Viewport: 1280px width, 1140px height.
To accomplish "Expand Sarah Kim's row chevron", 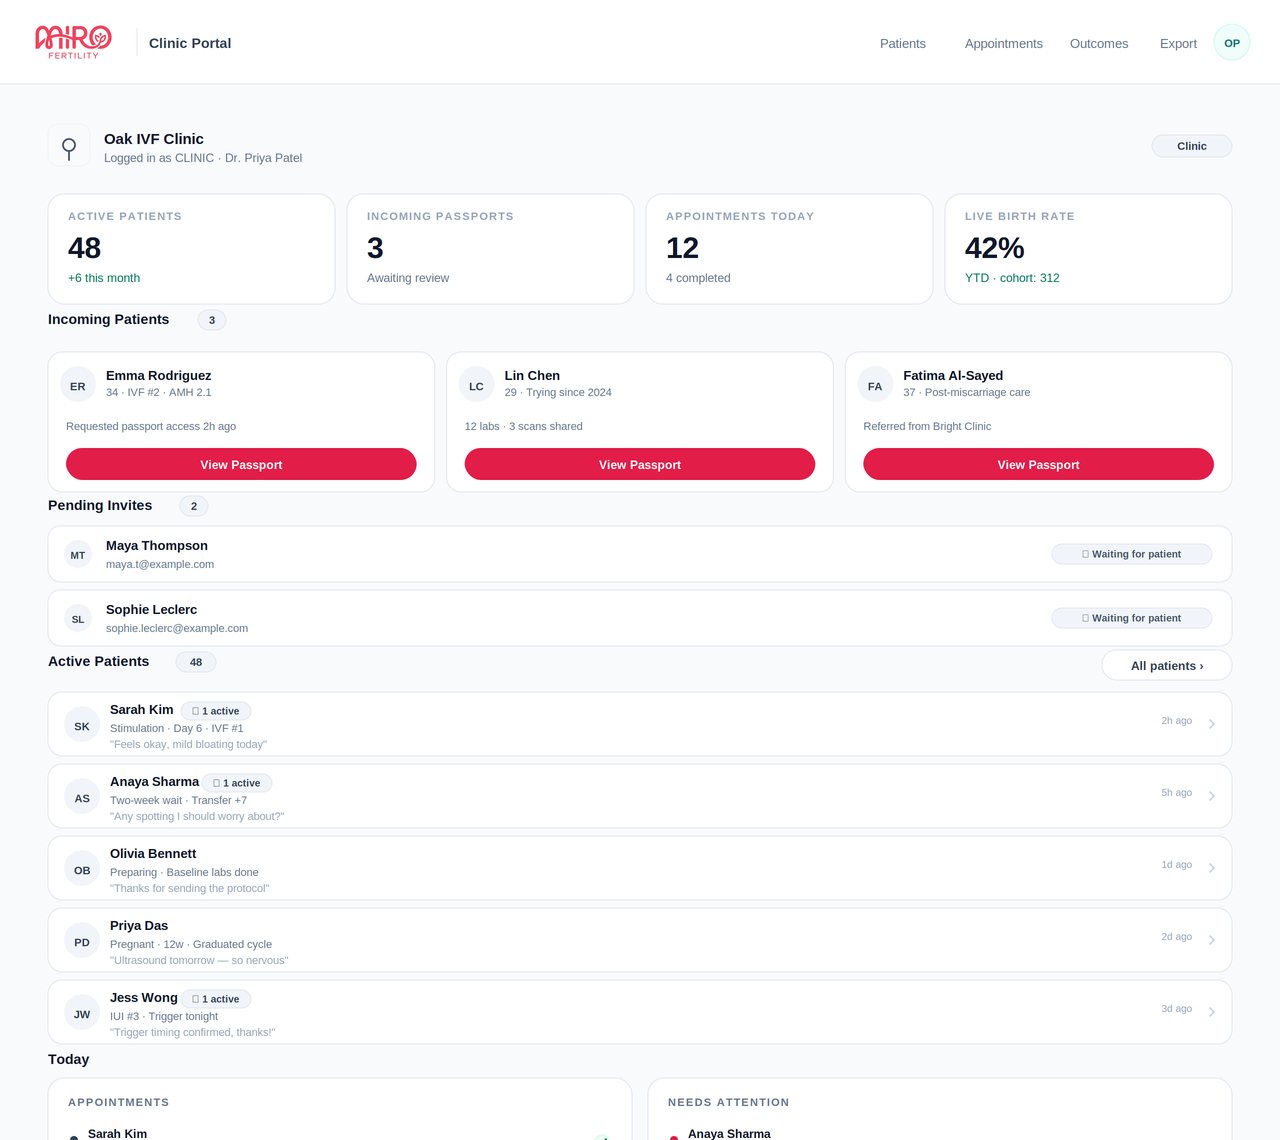I will [1211, 724].
